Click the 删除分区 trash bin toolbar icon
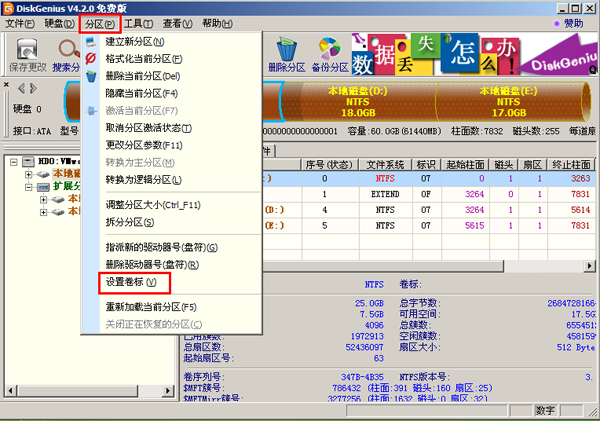600x421 pixels. (x=285, y=54)
